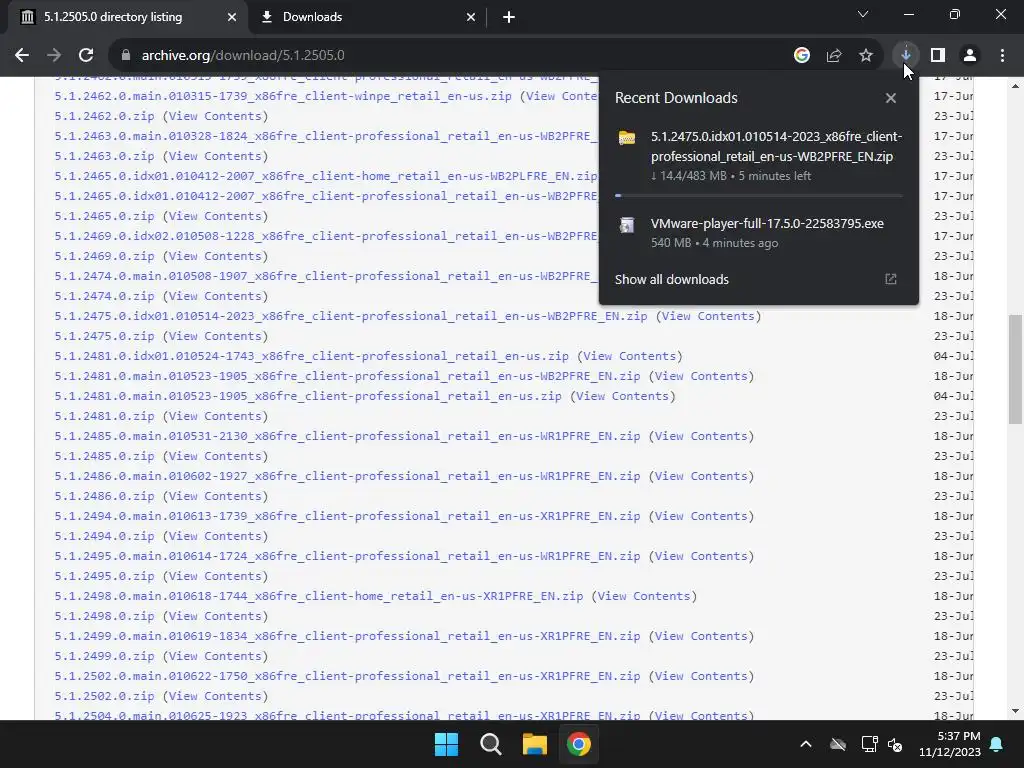View Contents of 5.1.2498.0.zip
The width and height of the screenshot is (1024, 768).
point(216,616)
